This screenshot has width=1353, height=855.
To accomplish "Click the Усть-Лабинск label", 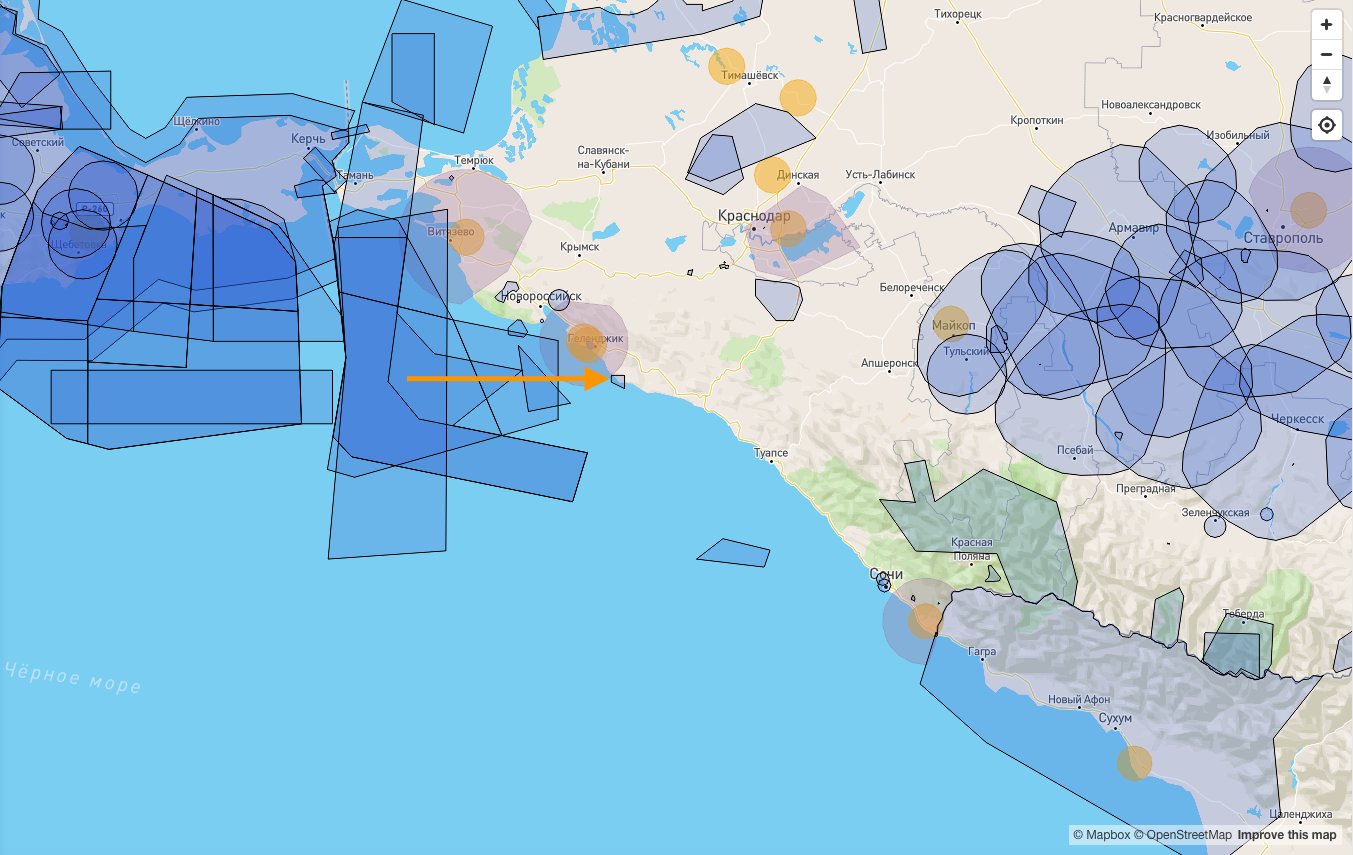I will click(x=880, y=174).
